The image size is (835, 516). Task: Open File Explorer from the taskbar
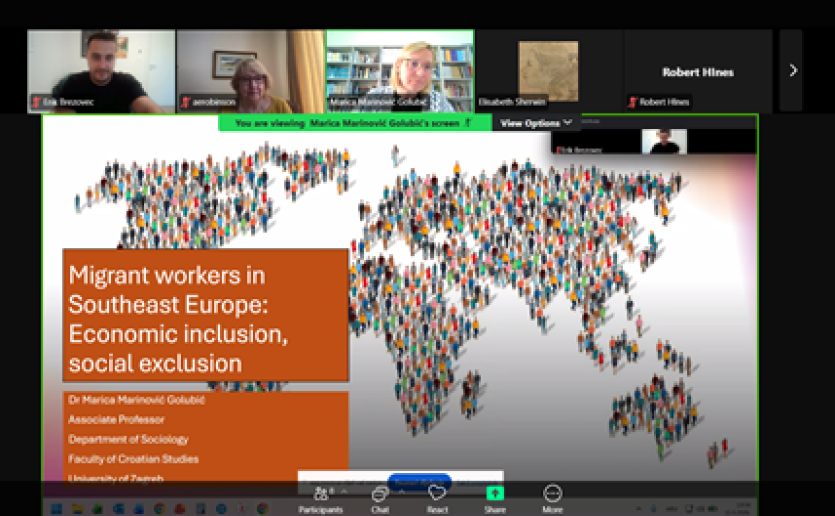pyautogui.click(x=77, y=509)
